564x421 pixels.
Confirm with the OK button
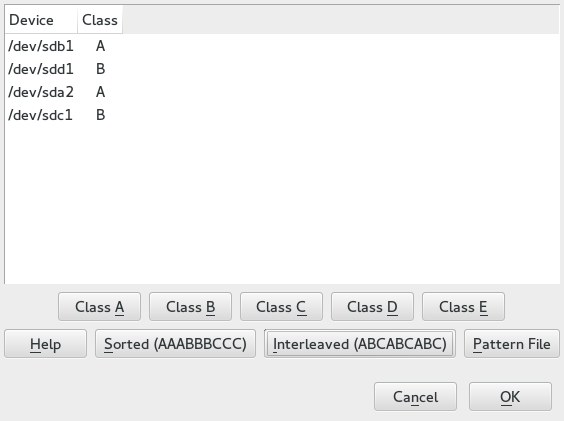pyautogui.click(x=510, y=397)
